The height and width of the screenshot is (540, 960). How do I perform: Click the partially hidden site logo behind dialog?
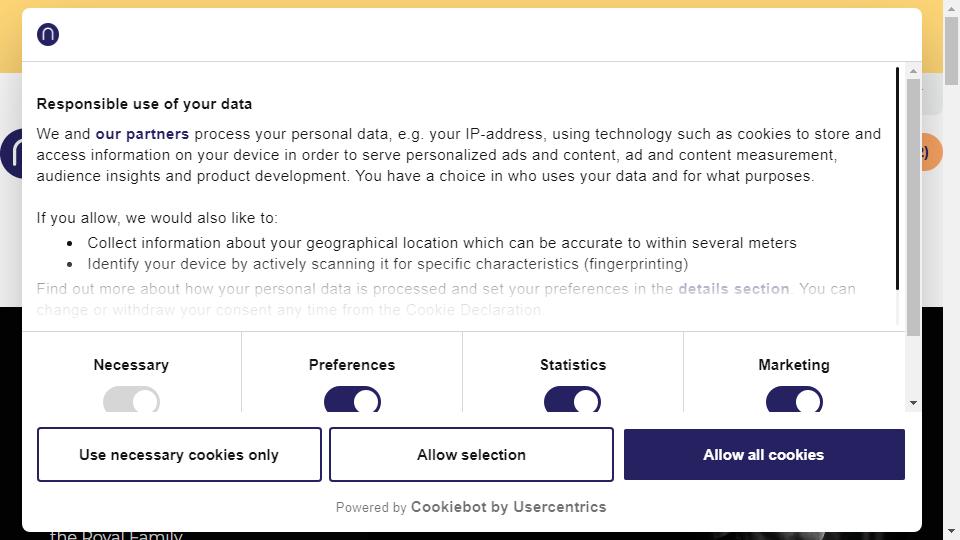pos(11,154)
